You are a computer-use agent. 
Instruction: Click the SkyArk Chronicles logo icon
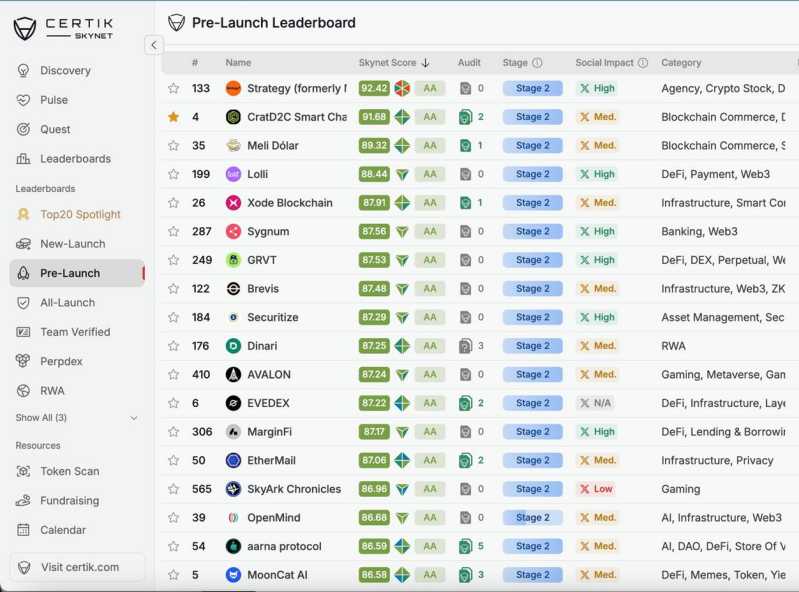point(233,489)
